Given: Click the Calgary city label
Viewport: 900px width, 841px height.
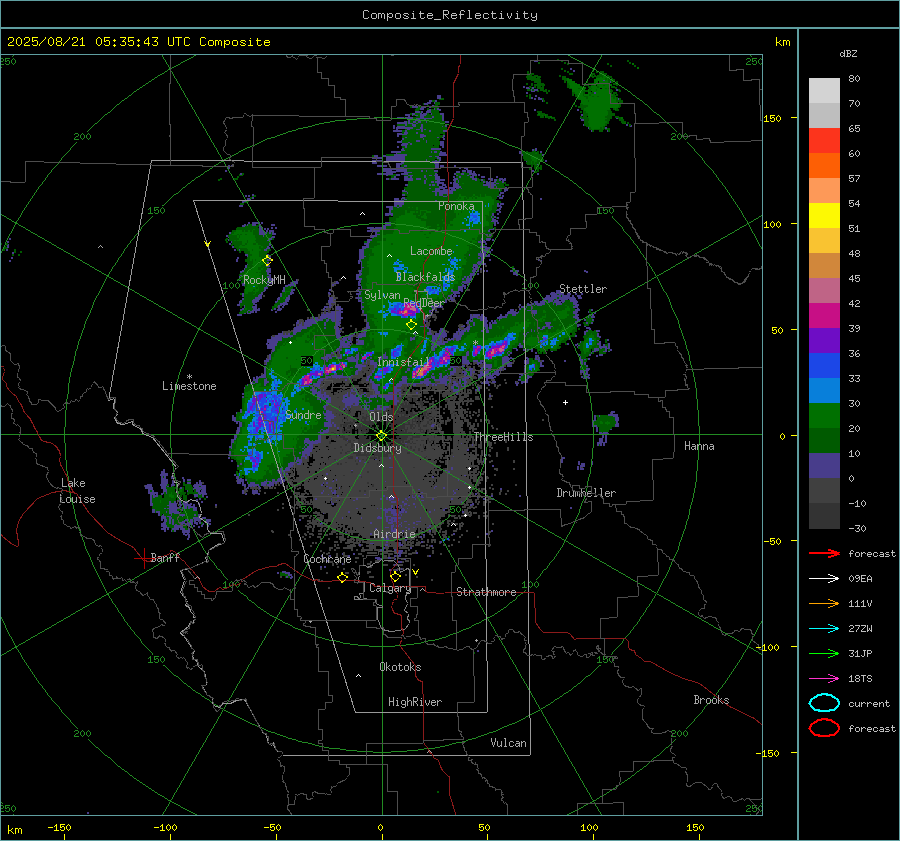Looking at the screenshot, I should 390,588.
